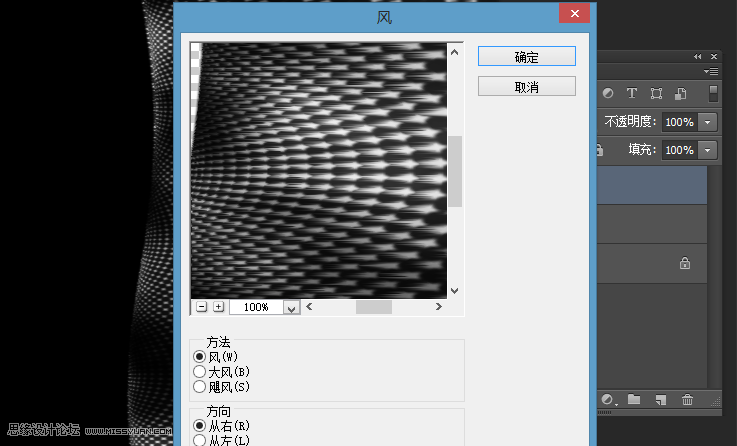Choose the 从右(R) direction option
Screen dimensions: 737x446
point(199,426)
